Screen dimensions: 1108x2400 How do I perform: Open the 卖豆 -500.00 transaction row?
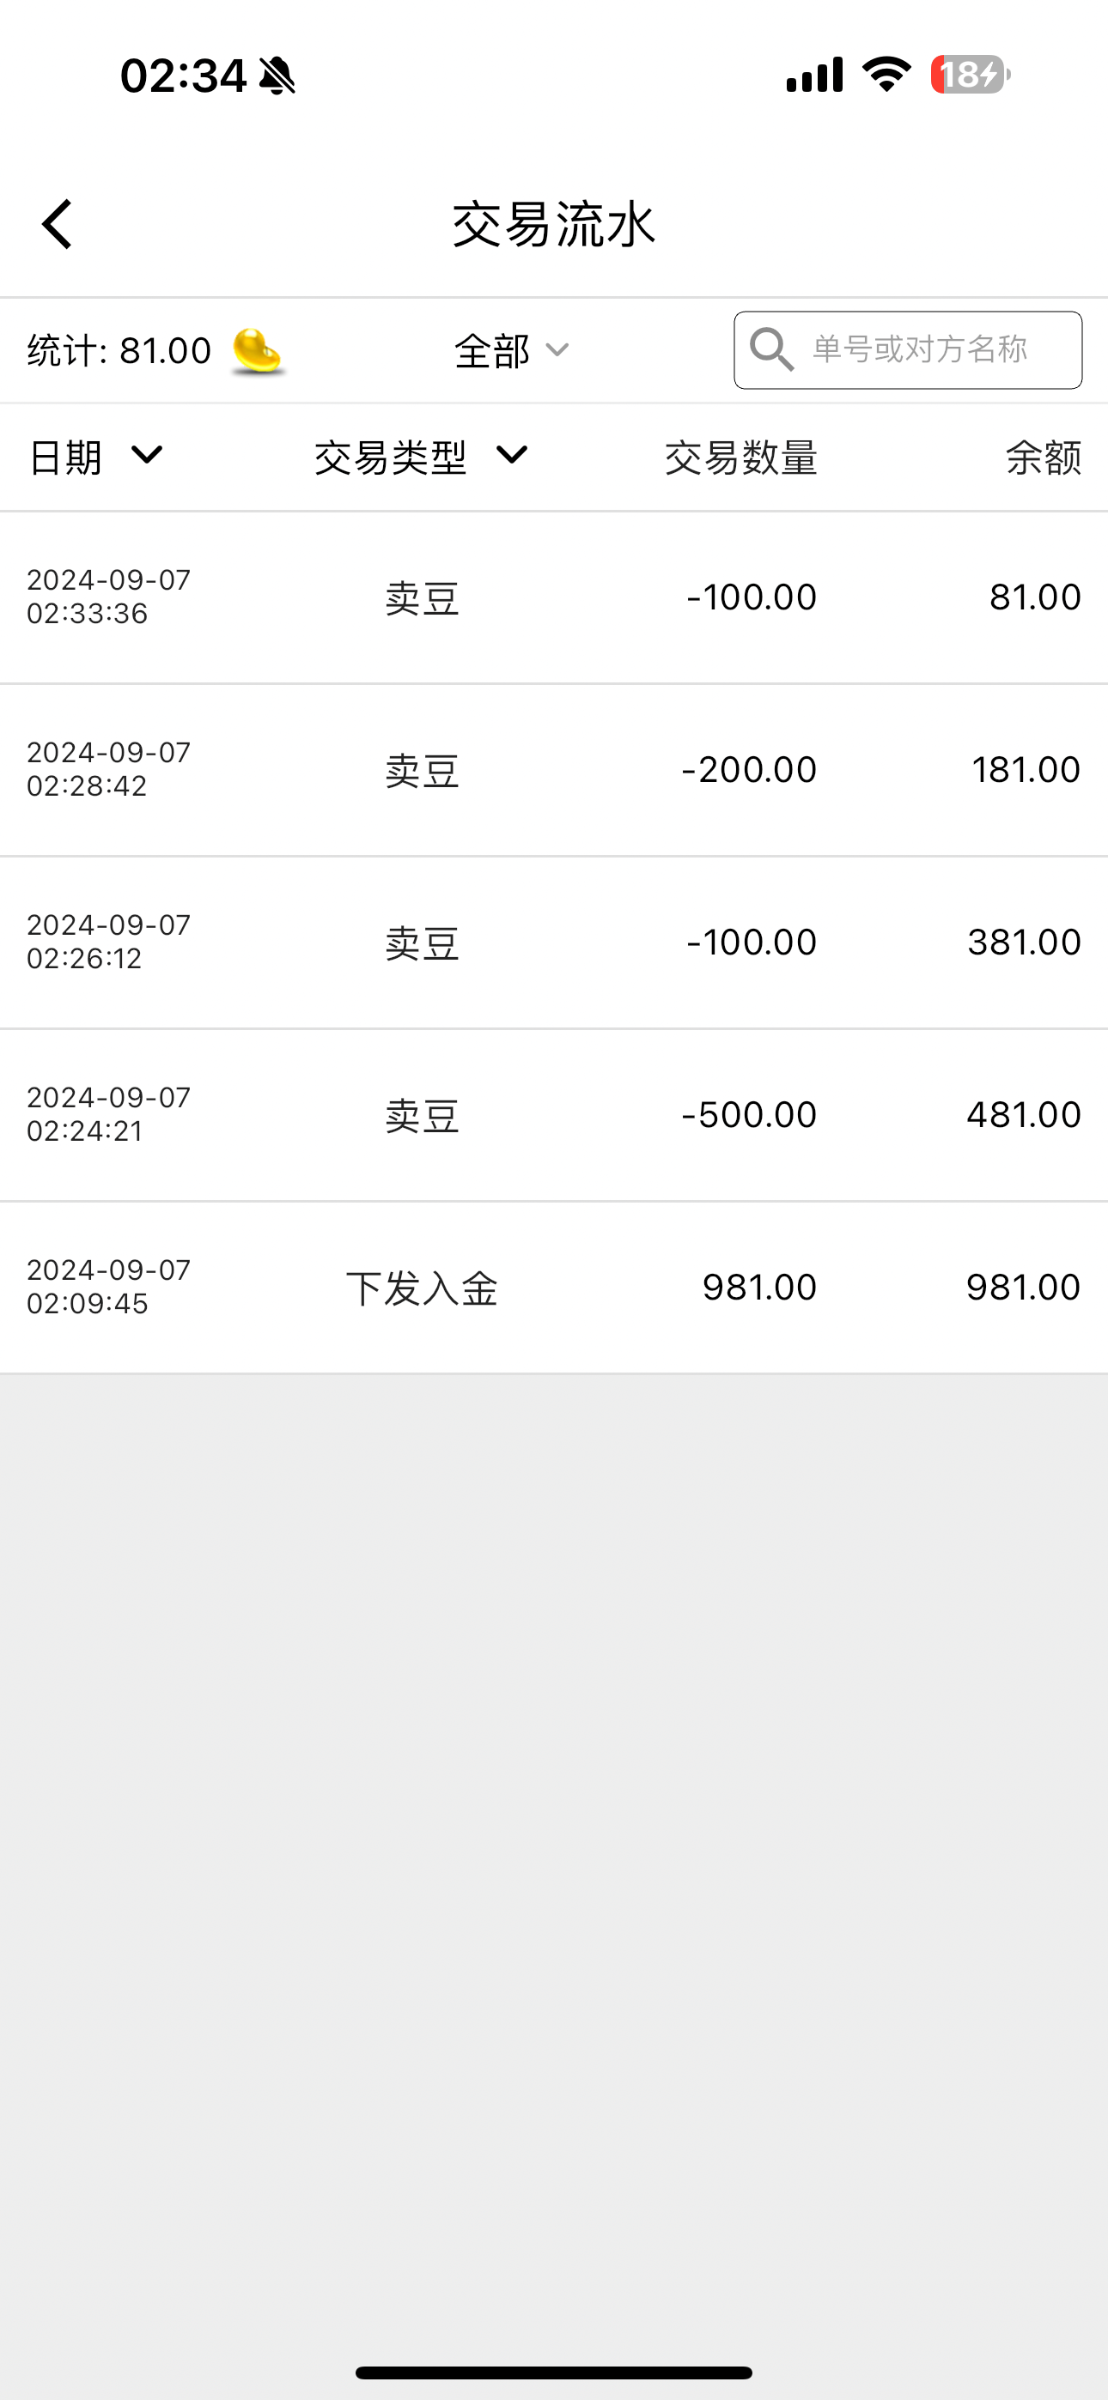554,1115
